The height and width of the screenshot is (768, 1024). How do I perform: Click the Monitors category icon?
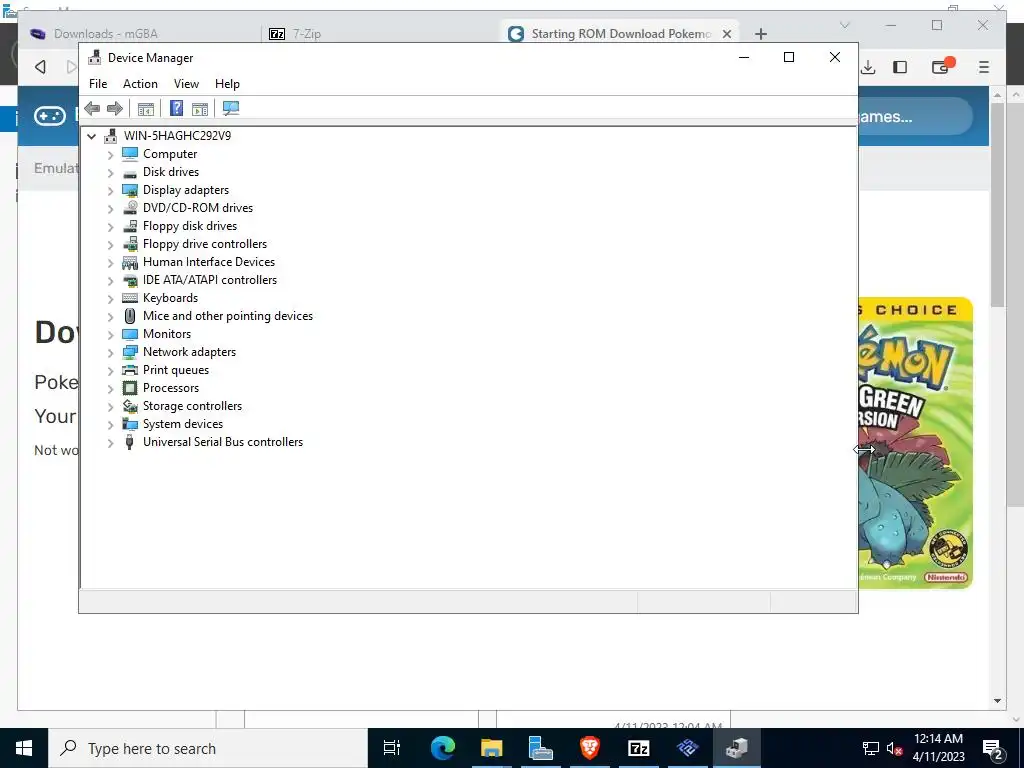pos(130,334)
